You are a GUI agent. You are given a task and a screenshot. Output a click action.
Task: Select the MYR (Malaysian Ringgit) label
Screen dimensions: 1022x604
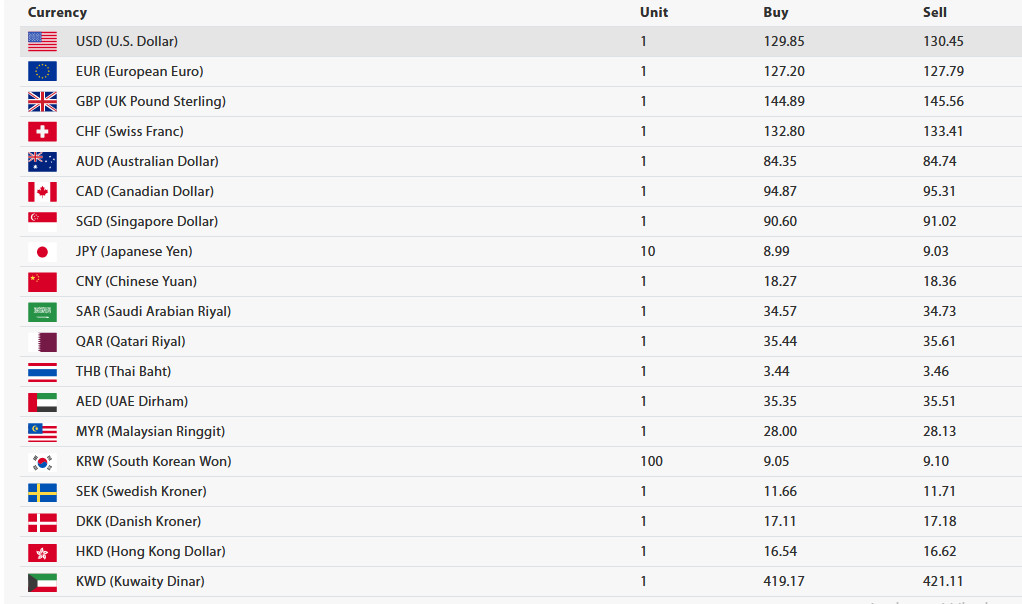click(x=150, y=431)
